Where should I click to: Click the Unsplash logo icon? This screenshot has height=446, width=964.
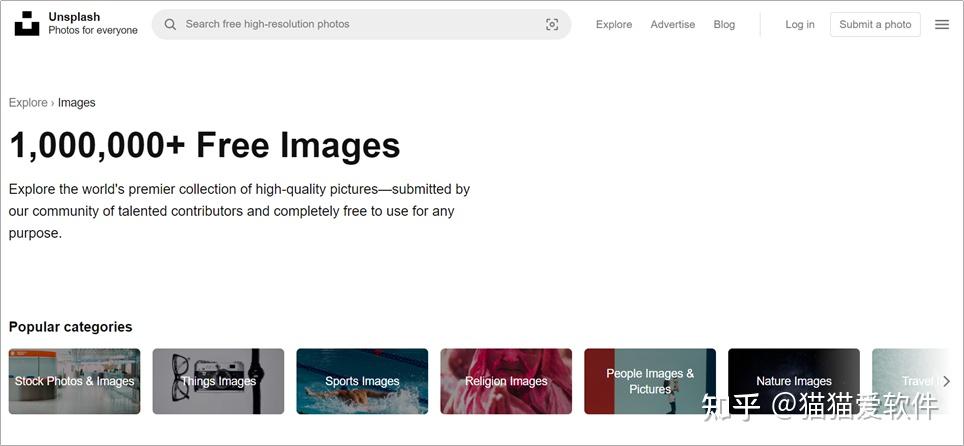click(27, 23)
